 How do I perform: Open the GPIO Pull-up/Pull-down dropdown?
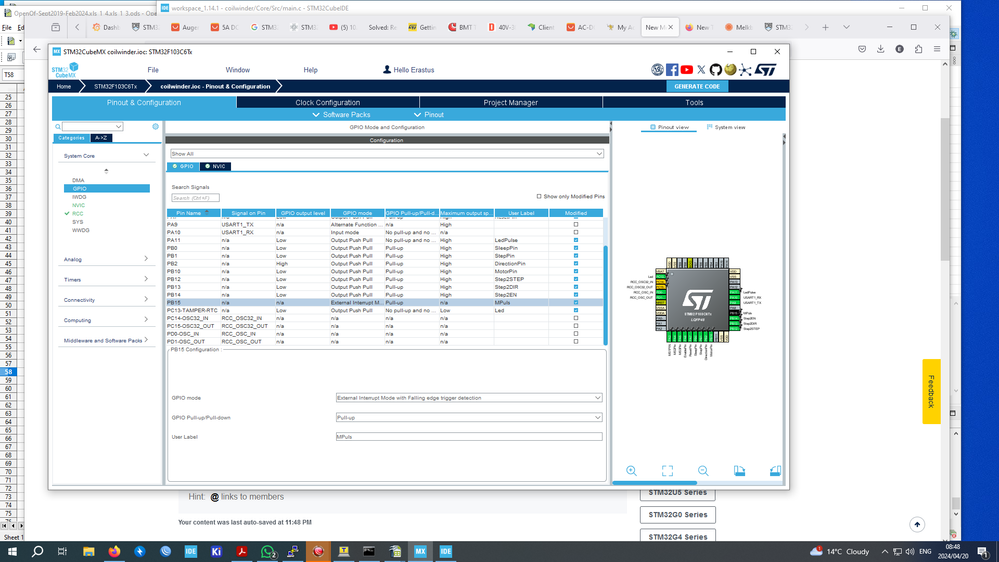(x=468, y=417)
